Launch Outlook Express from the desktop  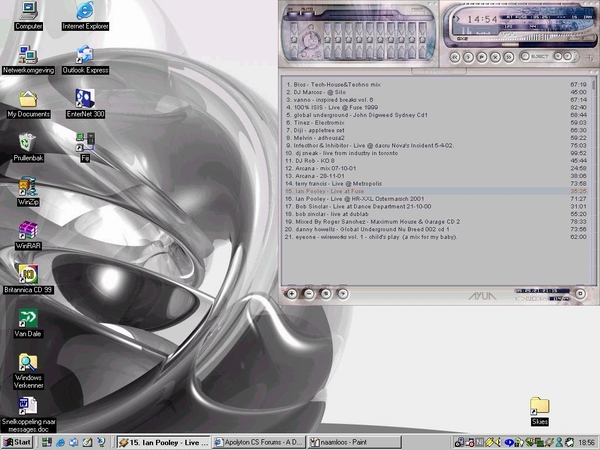click(85, 55)
